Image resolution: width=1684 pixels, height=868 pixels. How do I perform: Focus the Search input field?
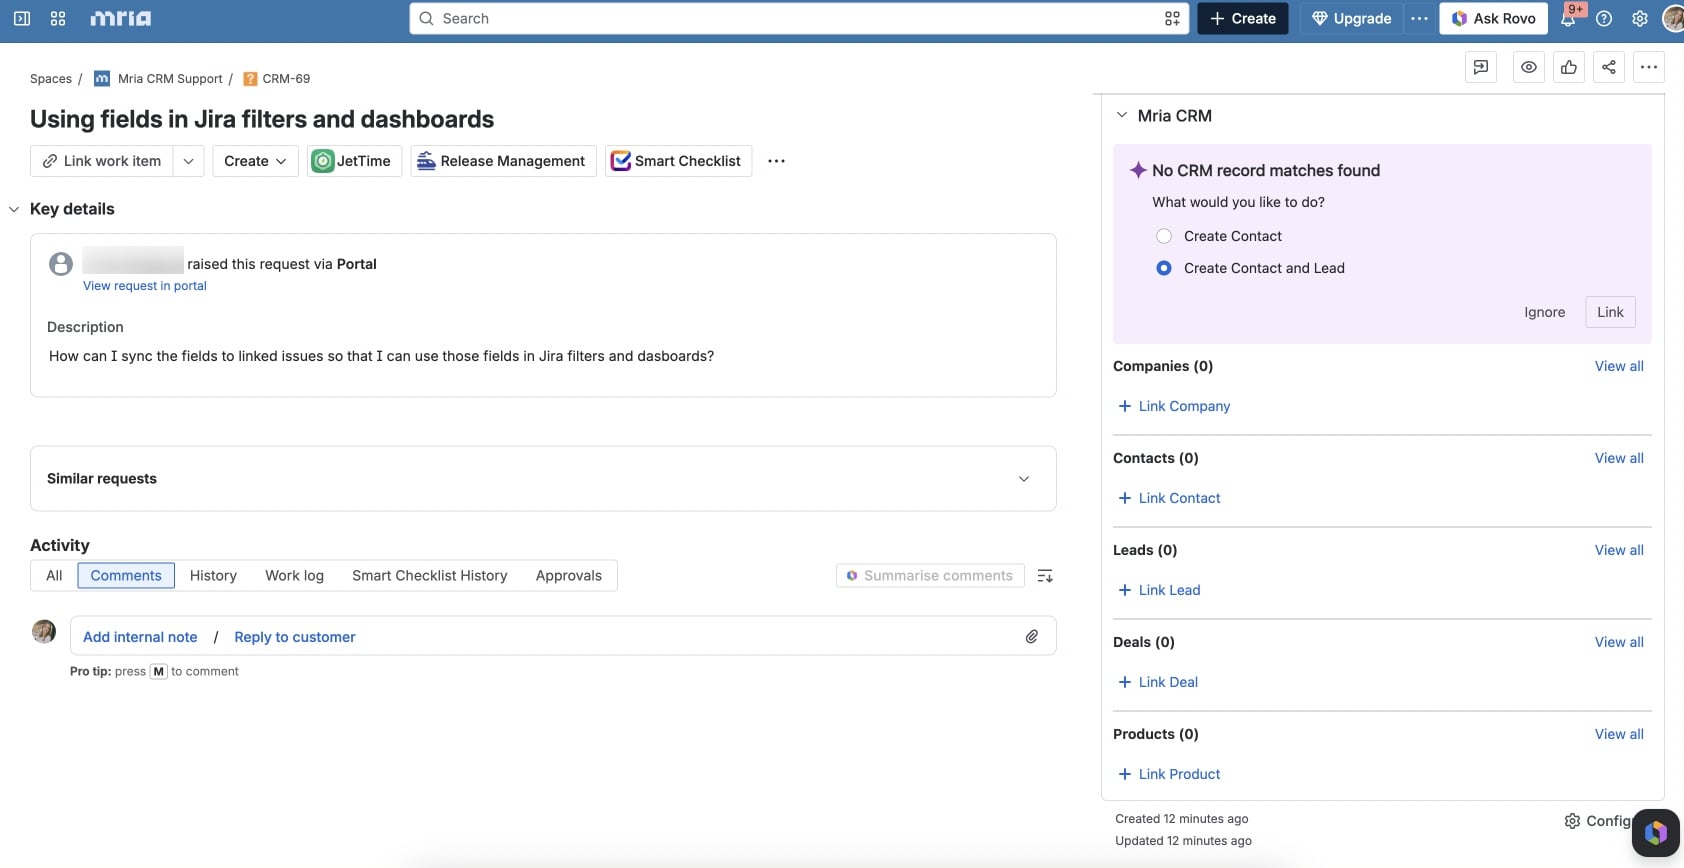(x=798, y=18)
